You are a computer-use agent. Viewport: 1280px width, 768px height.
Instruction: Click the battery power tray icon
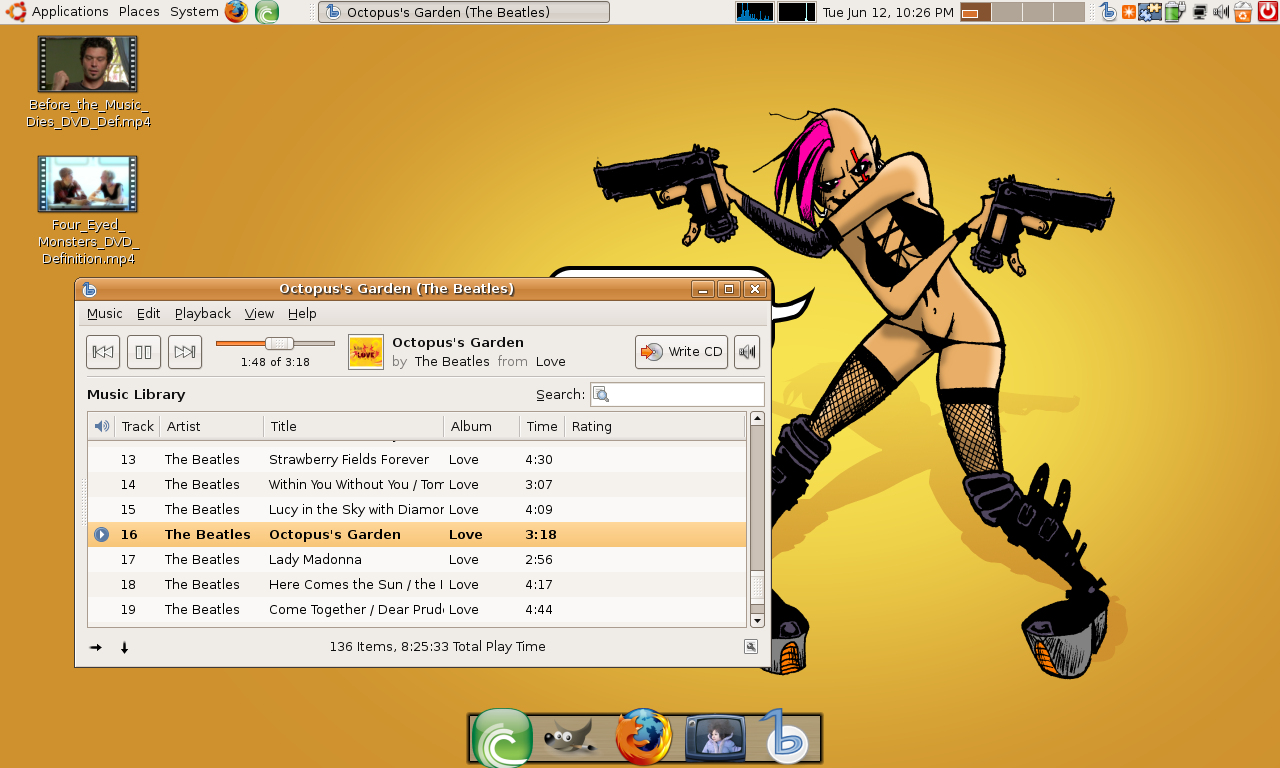click(x=1175, y=12)
